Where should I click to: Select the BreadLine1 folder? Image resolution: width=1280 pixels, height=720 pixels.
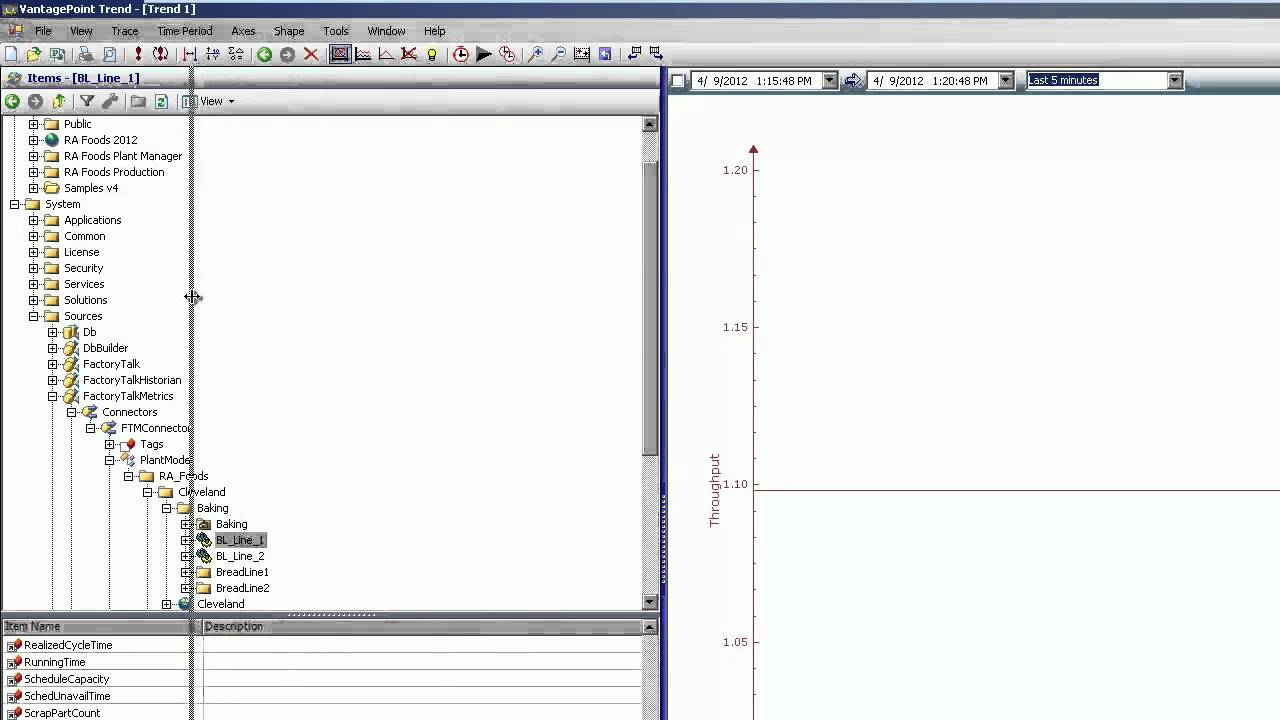point(242,572)
